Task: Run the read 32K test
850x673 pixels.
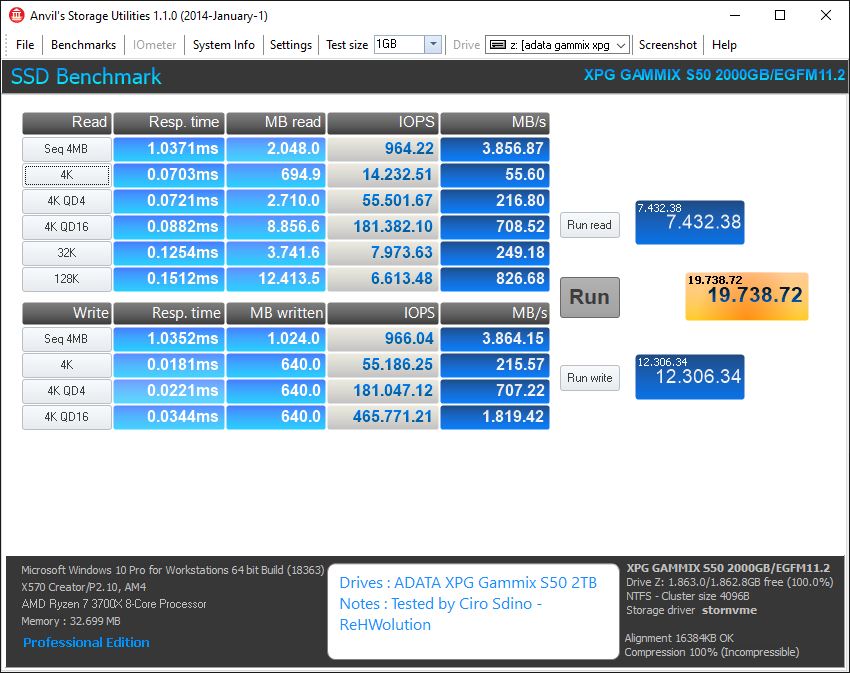Action: 67,253
